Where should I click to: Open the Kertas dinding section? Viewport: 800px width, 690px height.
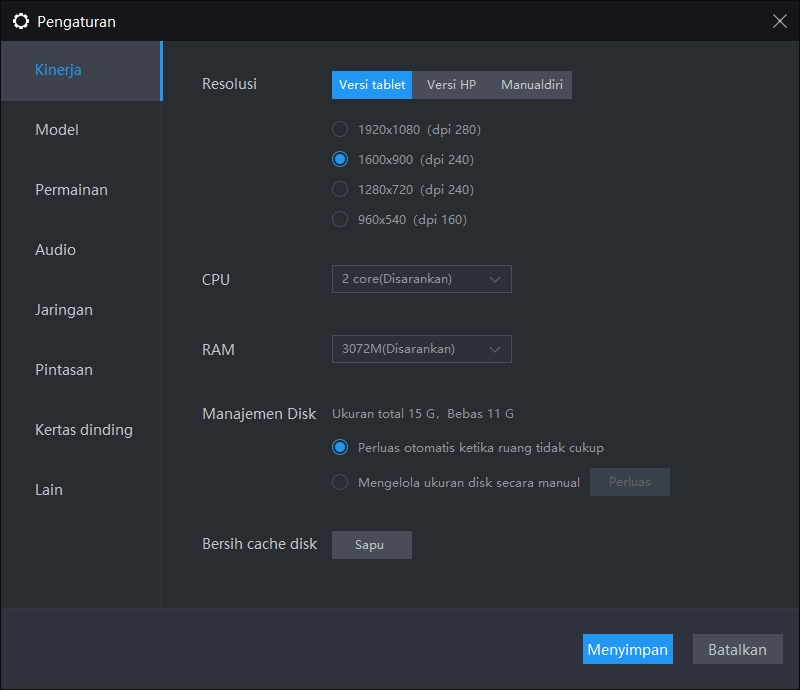pos(82,430)
